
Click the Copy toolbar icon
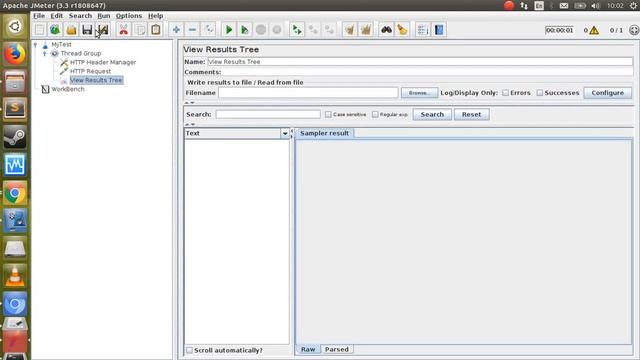[140, 30]
